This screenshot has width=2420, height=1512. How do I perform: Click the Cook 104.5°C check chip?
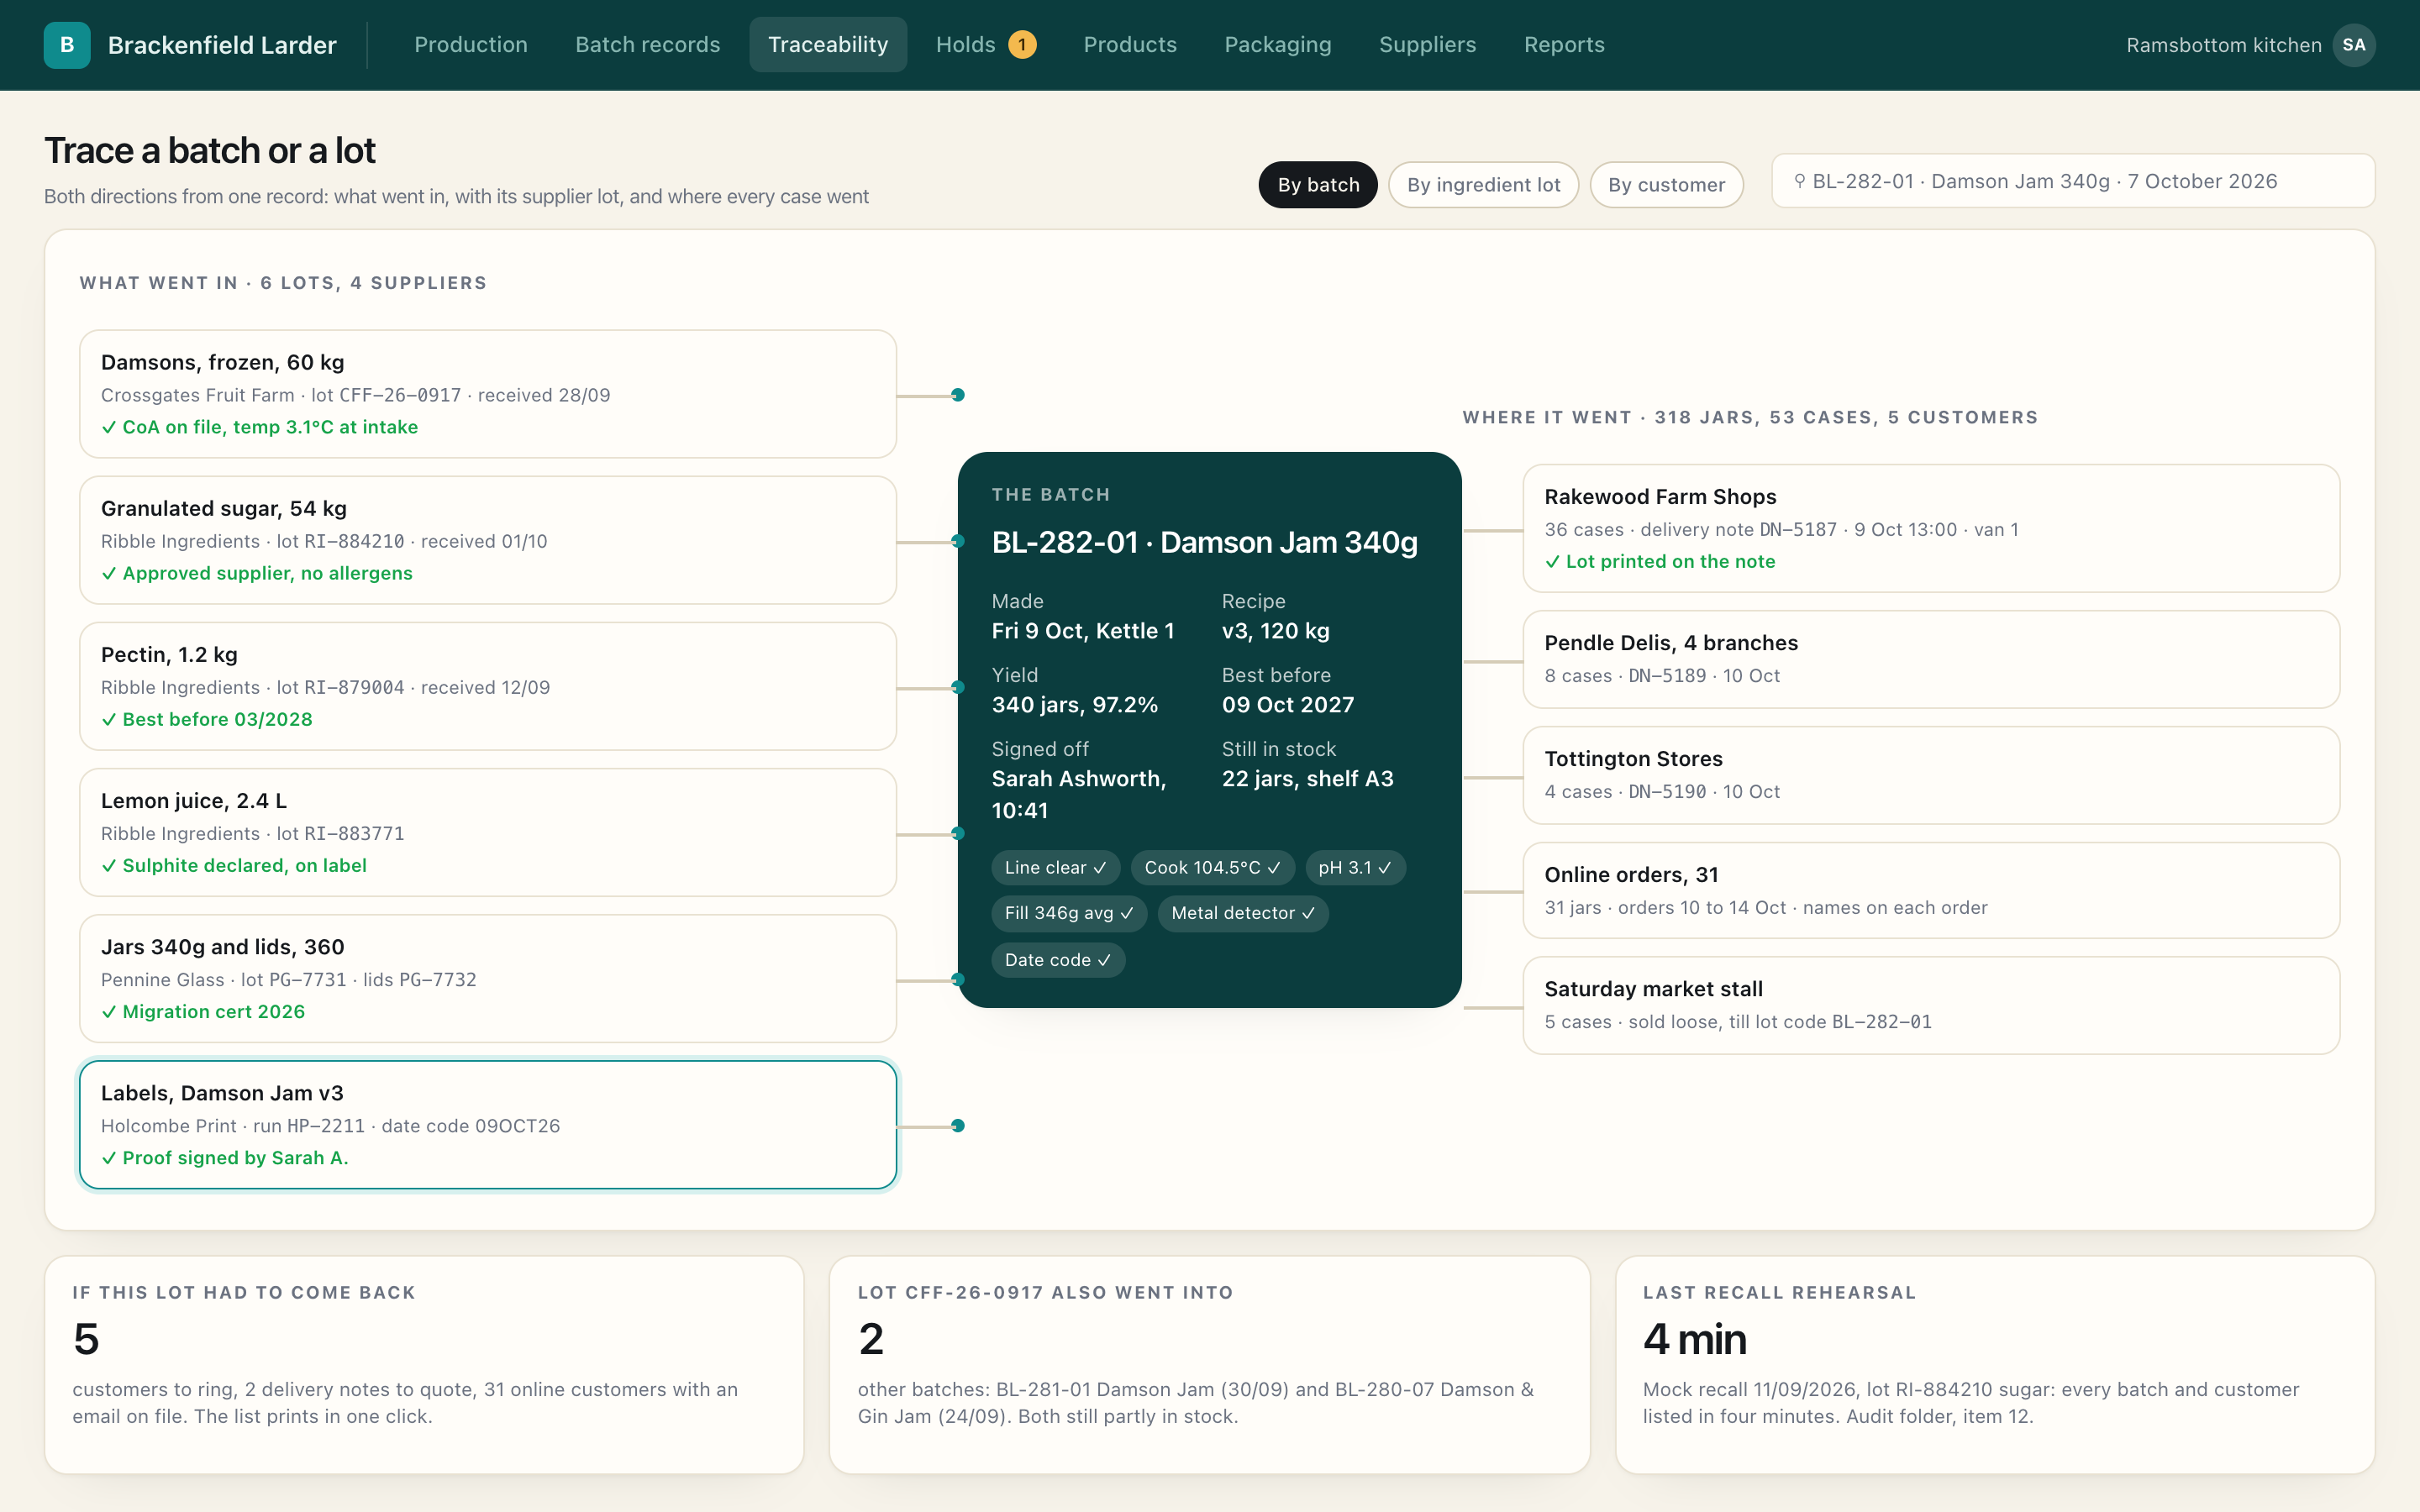pyautogui.click(x=1212, y=868)
